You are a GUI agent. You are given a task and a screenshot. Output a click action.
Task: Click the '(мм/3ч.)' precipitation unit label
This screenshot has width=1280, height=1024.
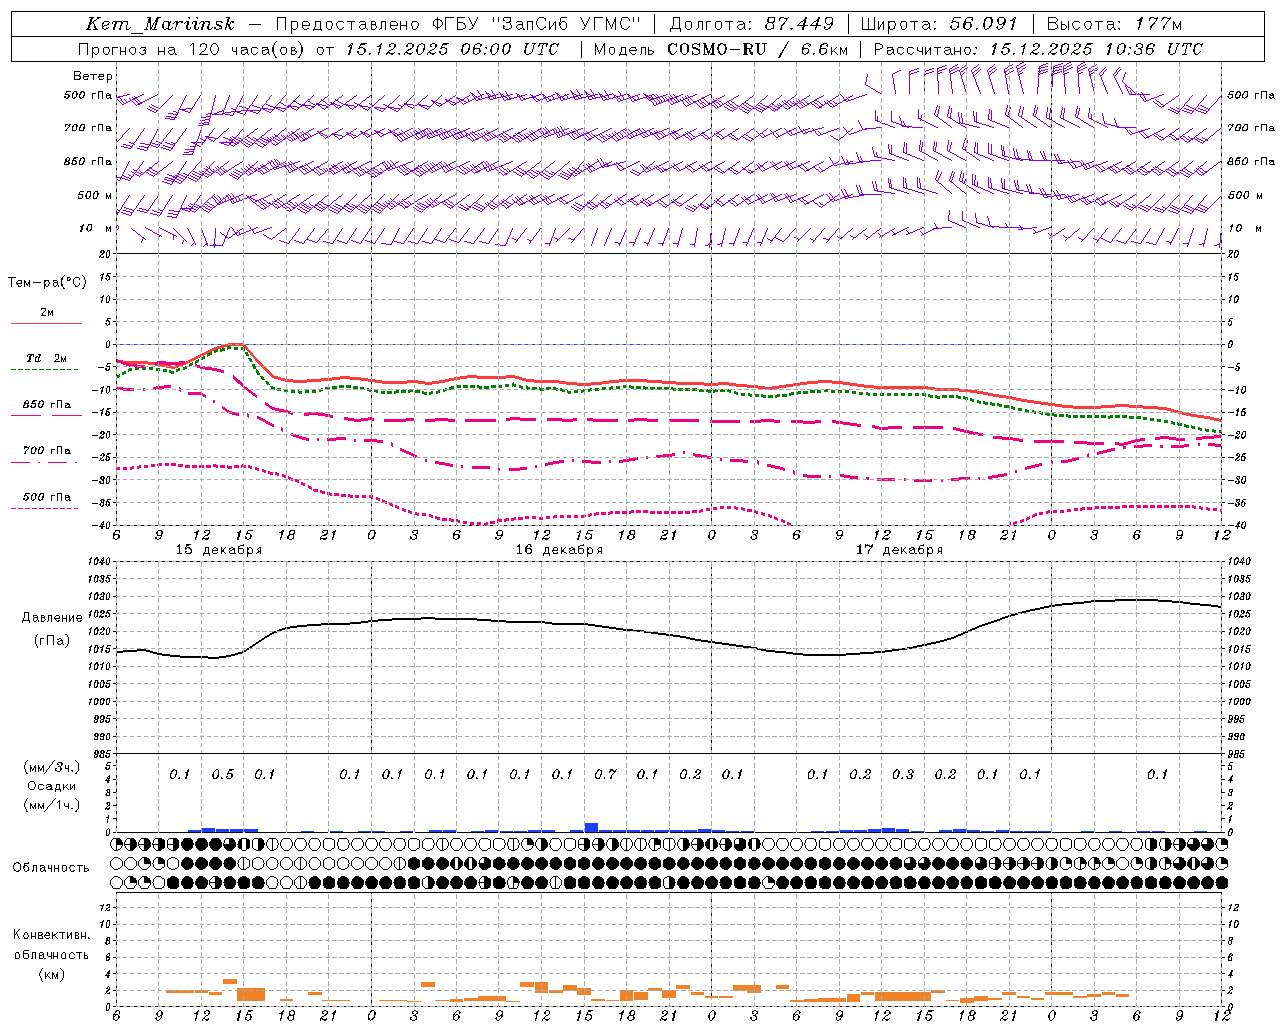(52, 767)
